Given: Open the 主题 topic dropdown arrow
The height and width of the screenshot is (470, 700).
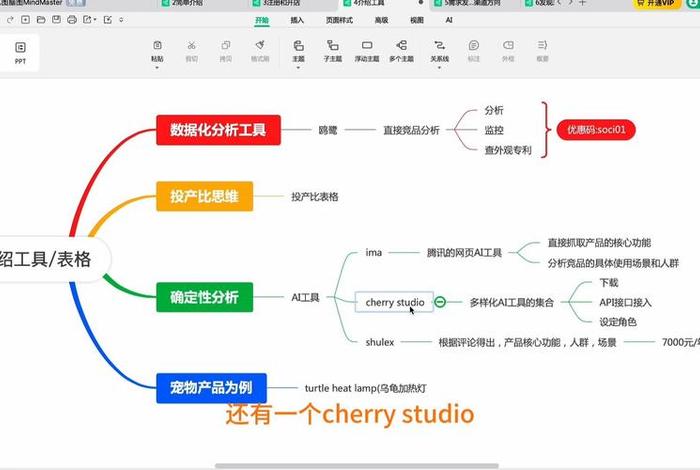Looking at the screenshot, I should pos(298,68).
